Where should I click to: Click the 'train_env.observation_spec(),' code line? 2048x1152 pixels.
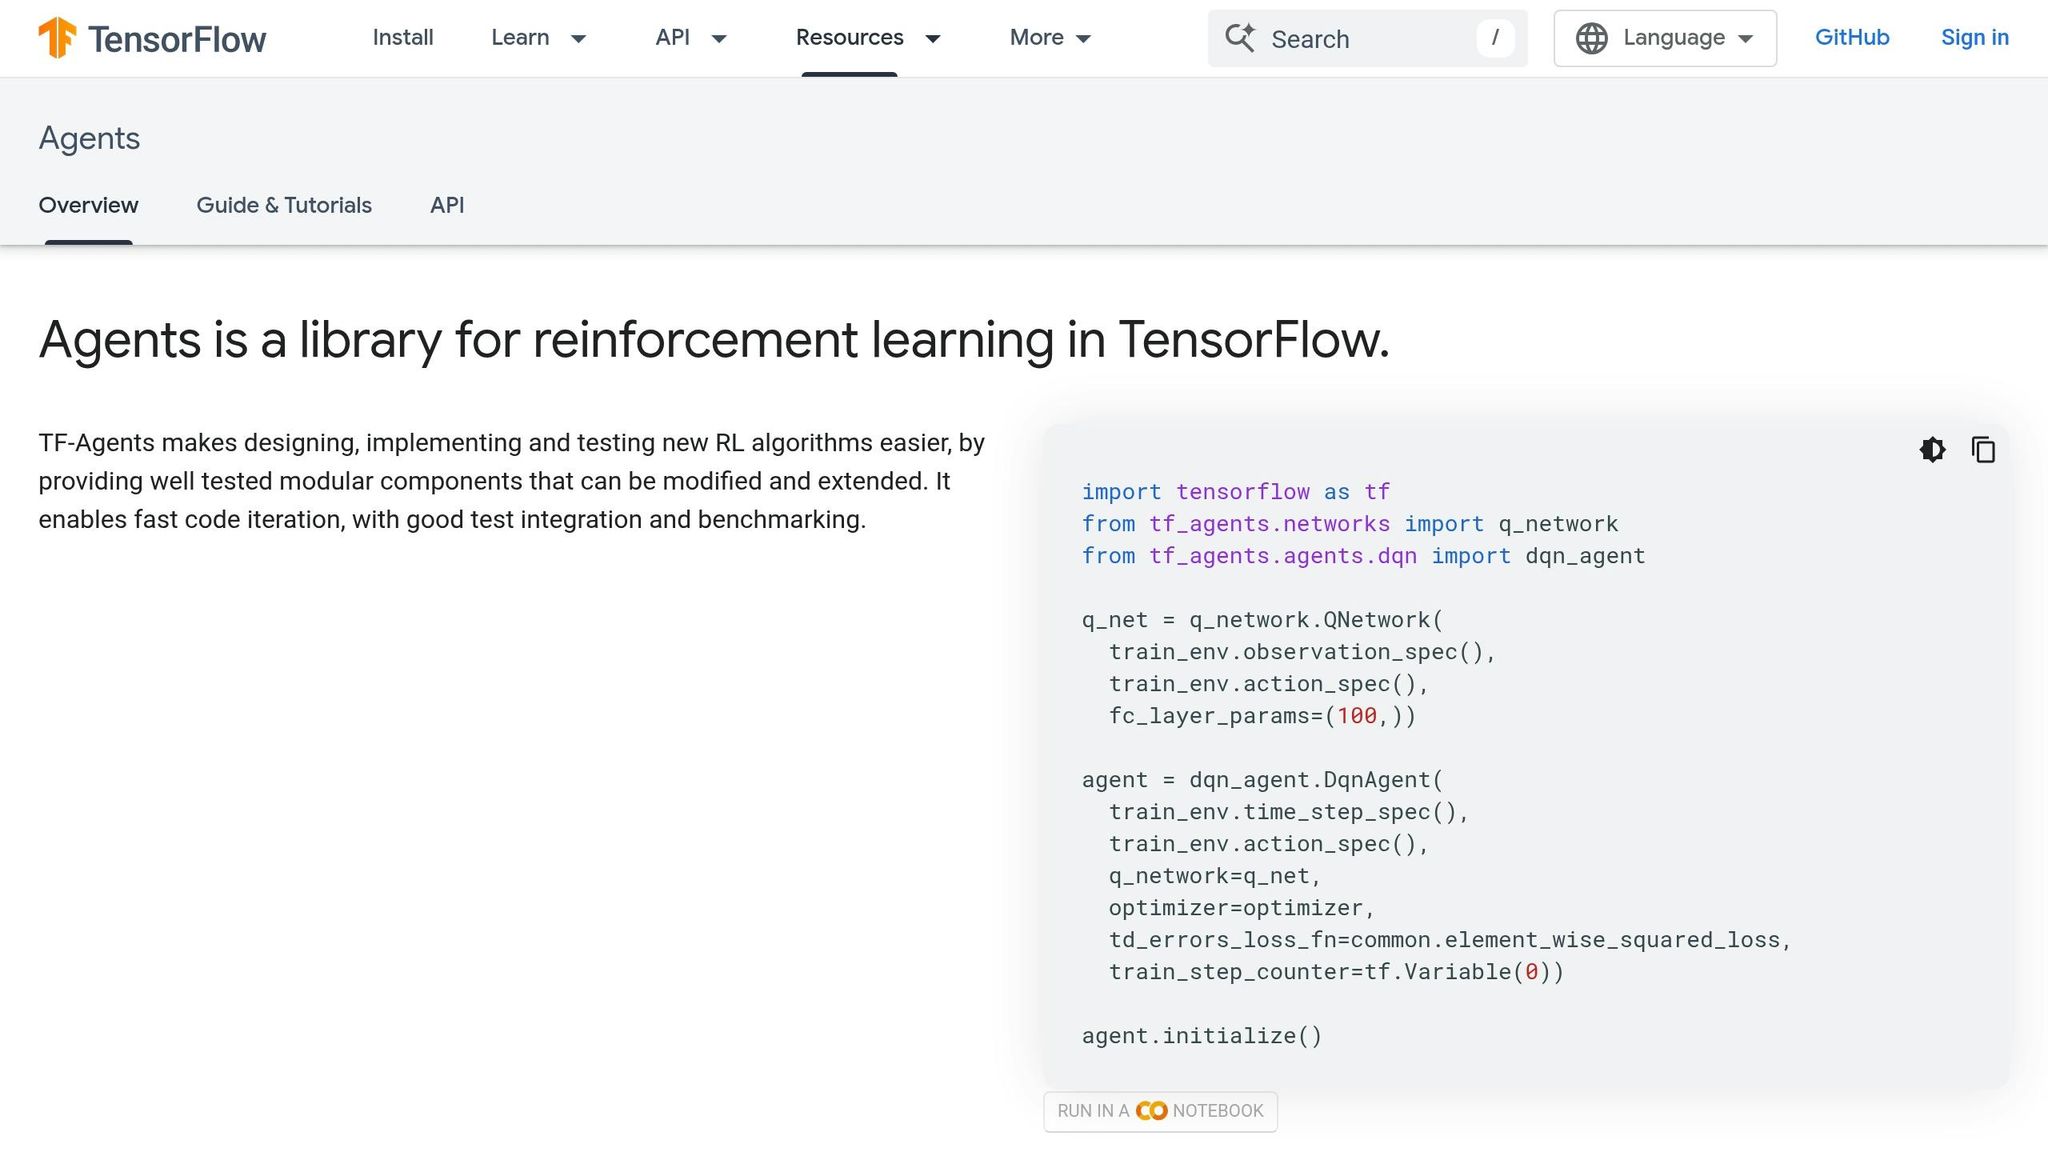point(1302,652)
